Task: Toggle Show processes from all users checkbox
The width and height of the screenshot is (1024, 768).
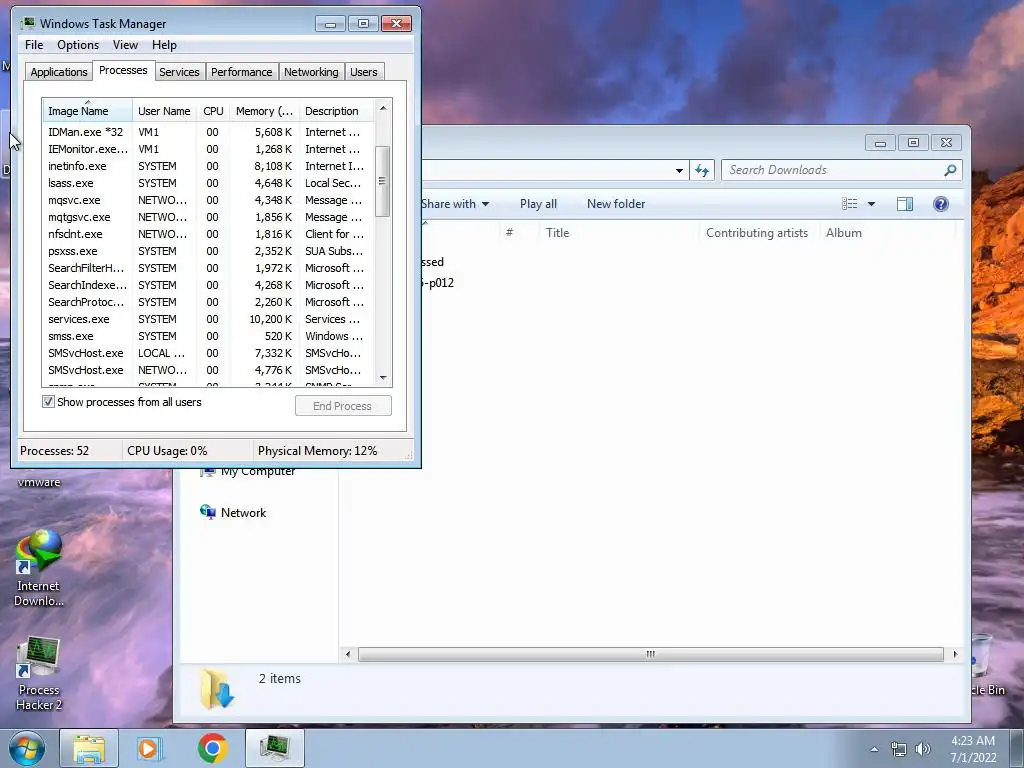Action: tap(48, 402)
